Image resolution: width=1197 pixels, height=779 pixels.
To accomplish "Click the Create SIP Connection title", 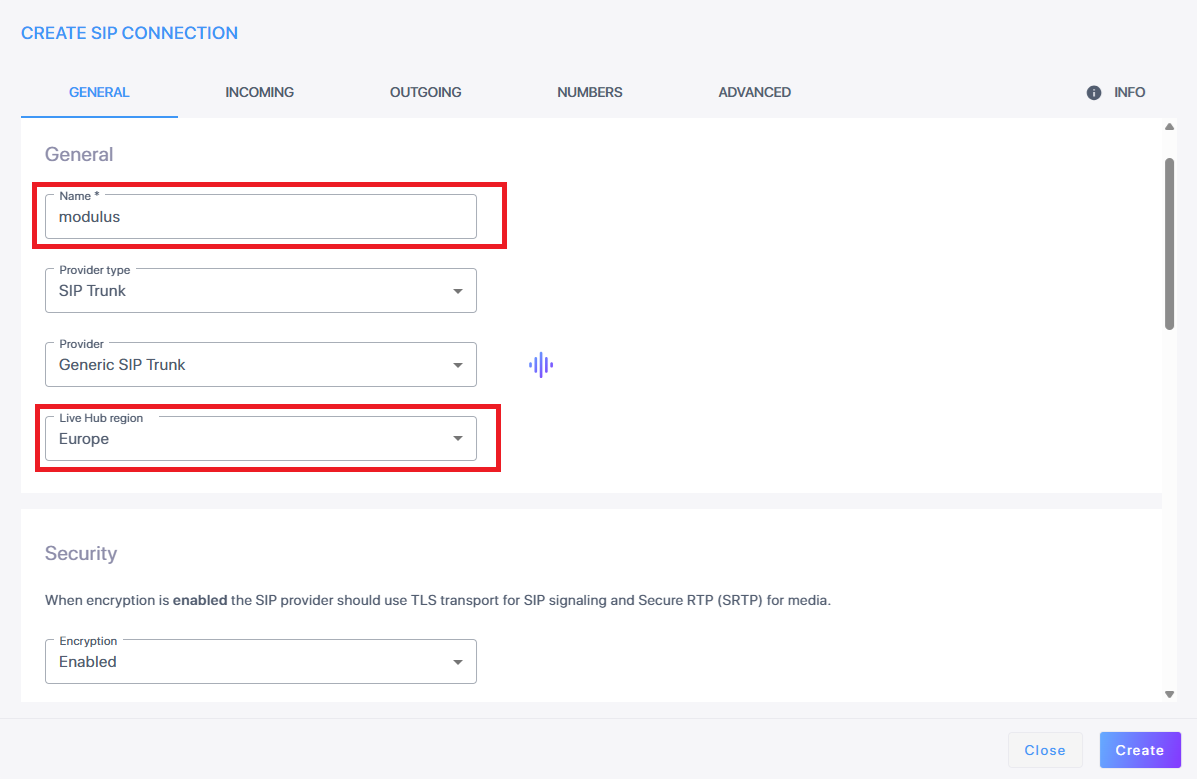I will 129,33.
